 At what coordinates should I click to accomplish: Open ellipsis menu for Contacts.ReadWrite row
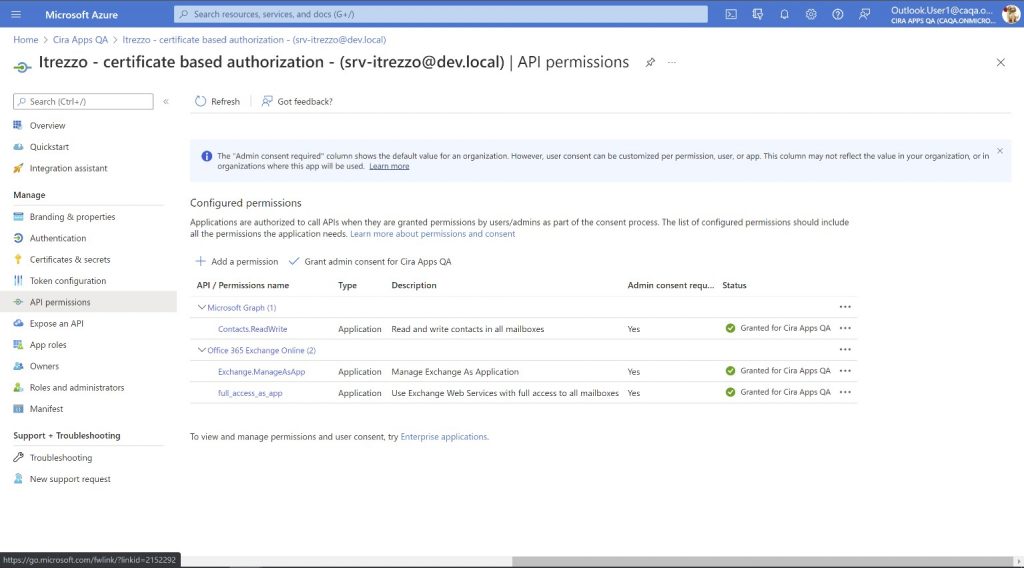click(845, 328)
